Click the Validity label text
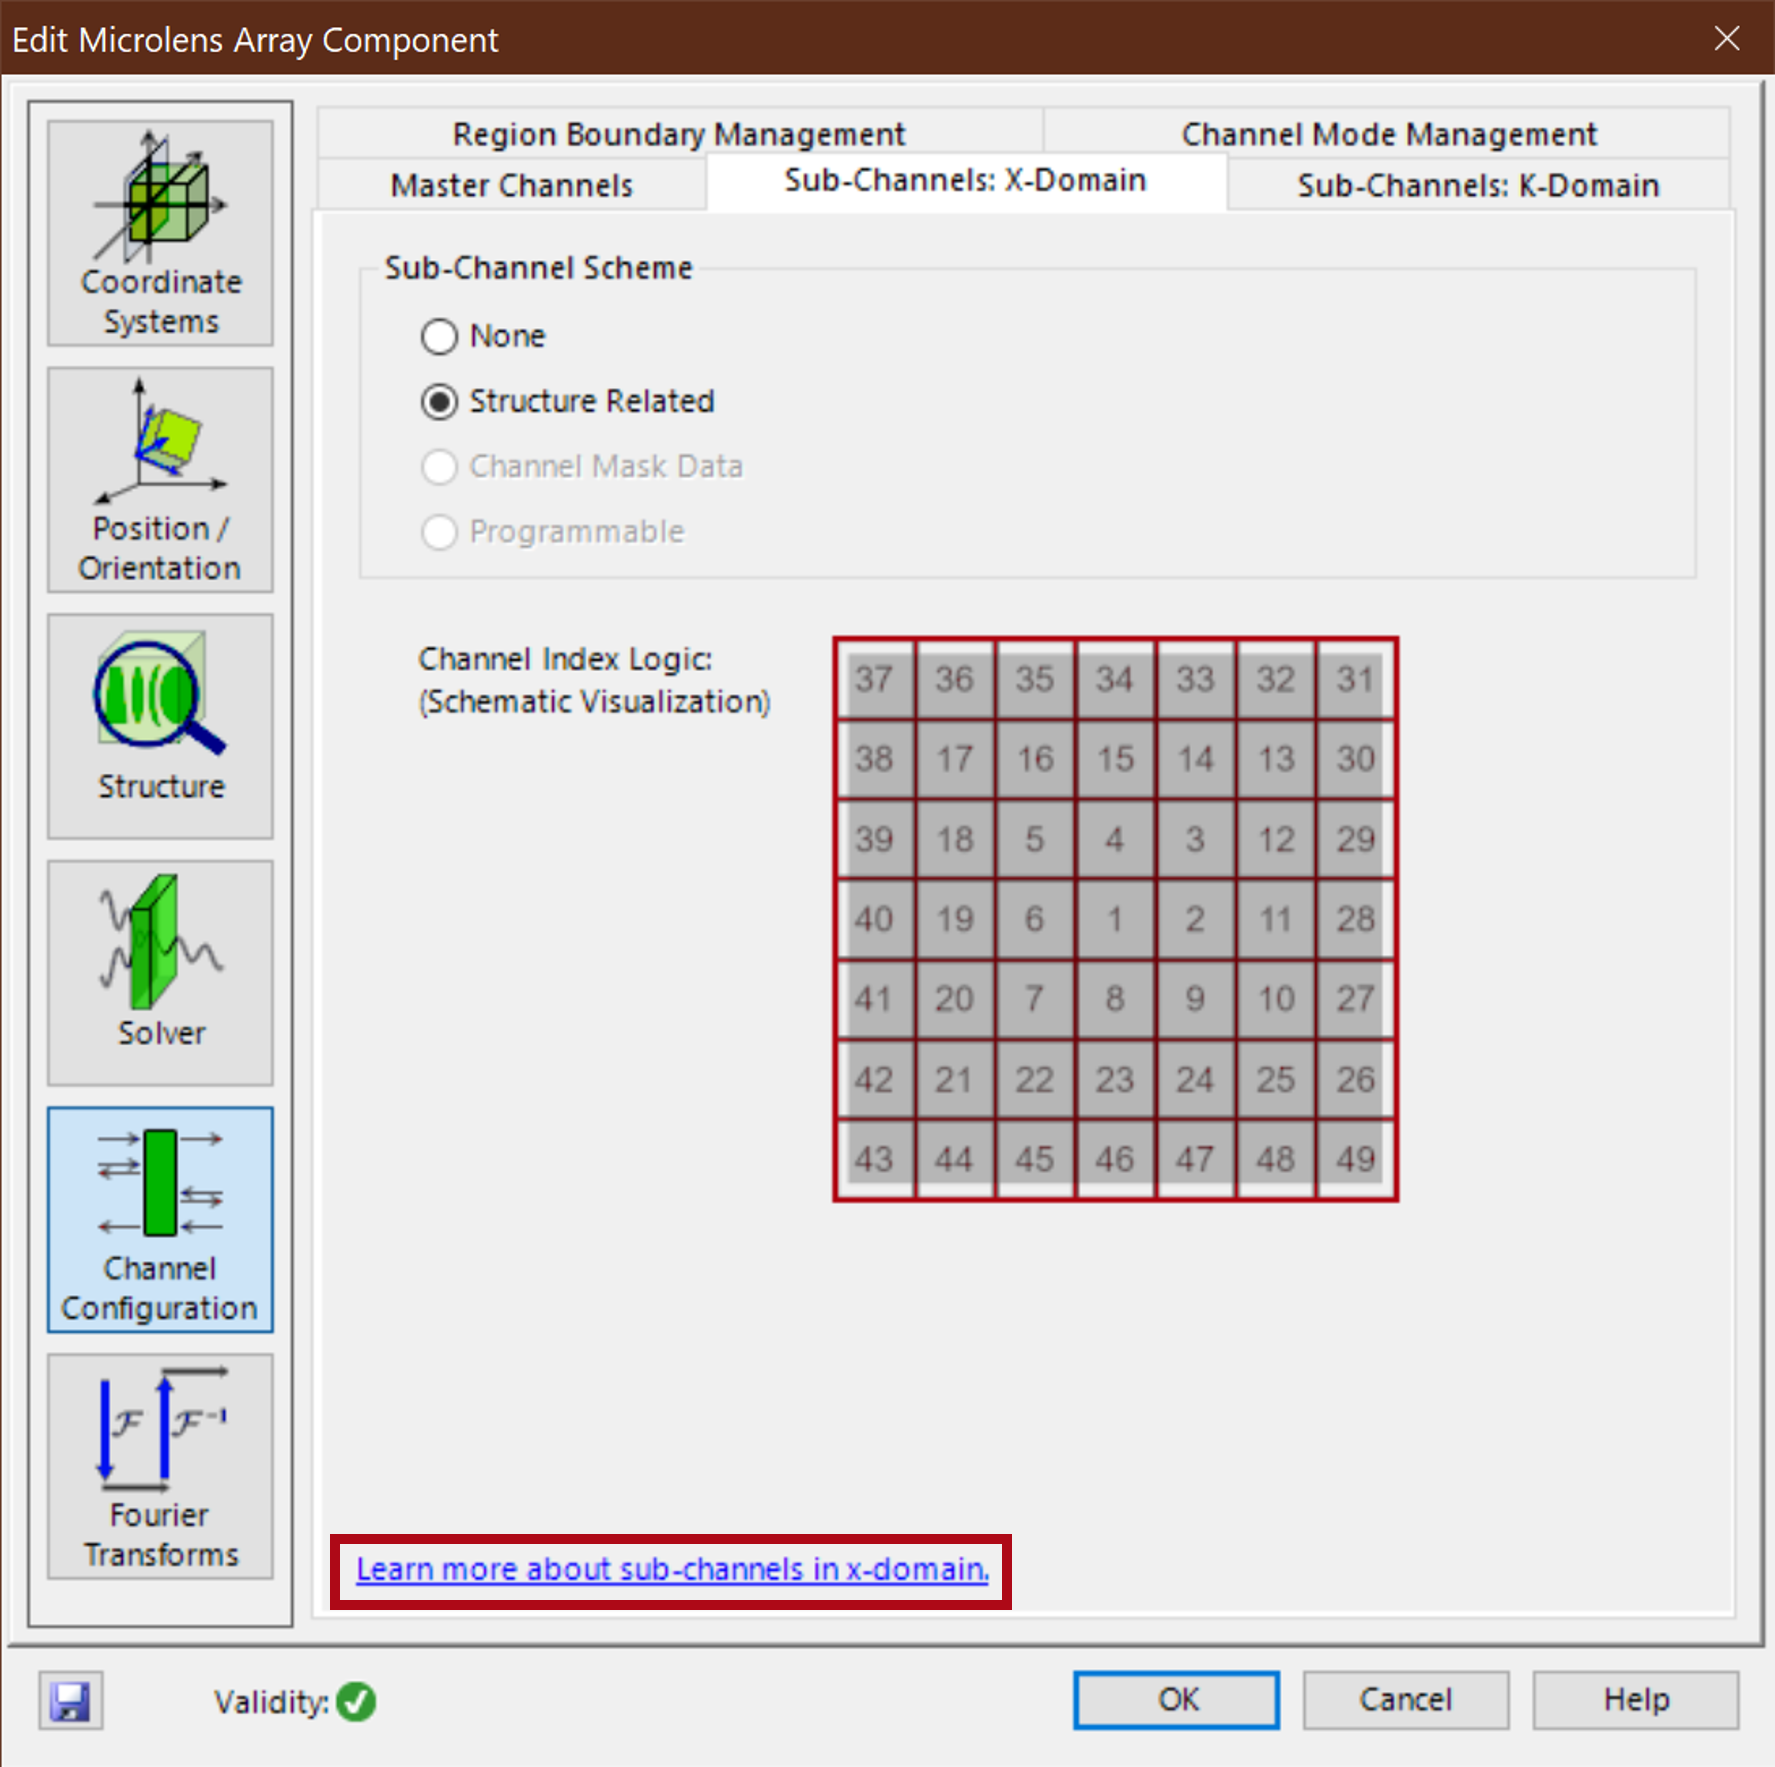This screenshot has width=1775, height=1767. (x=271, y=1702)
